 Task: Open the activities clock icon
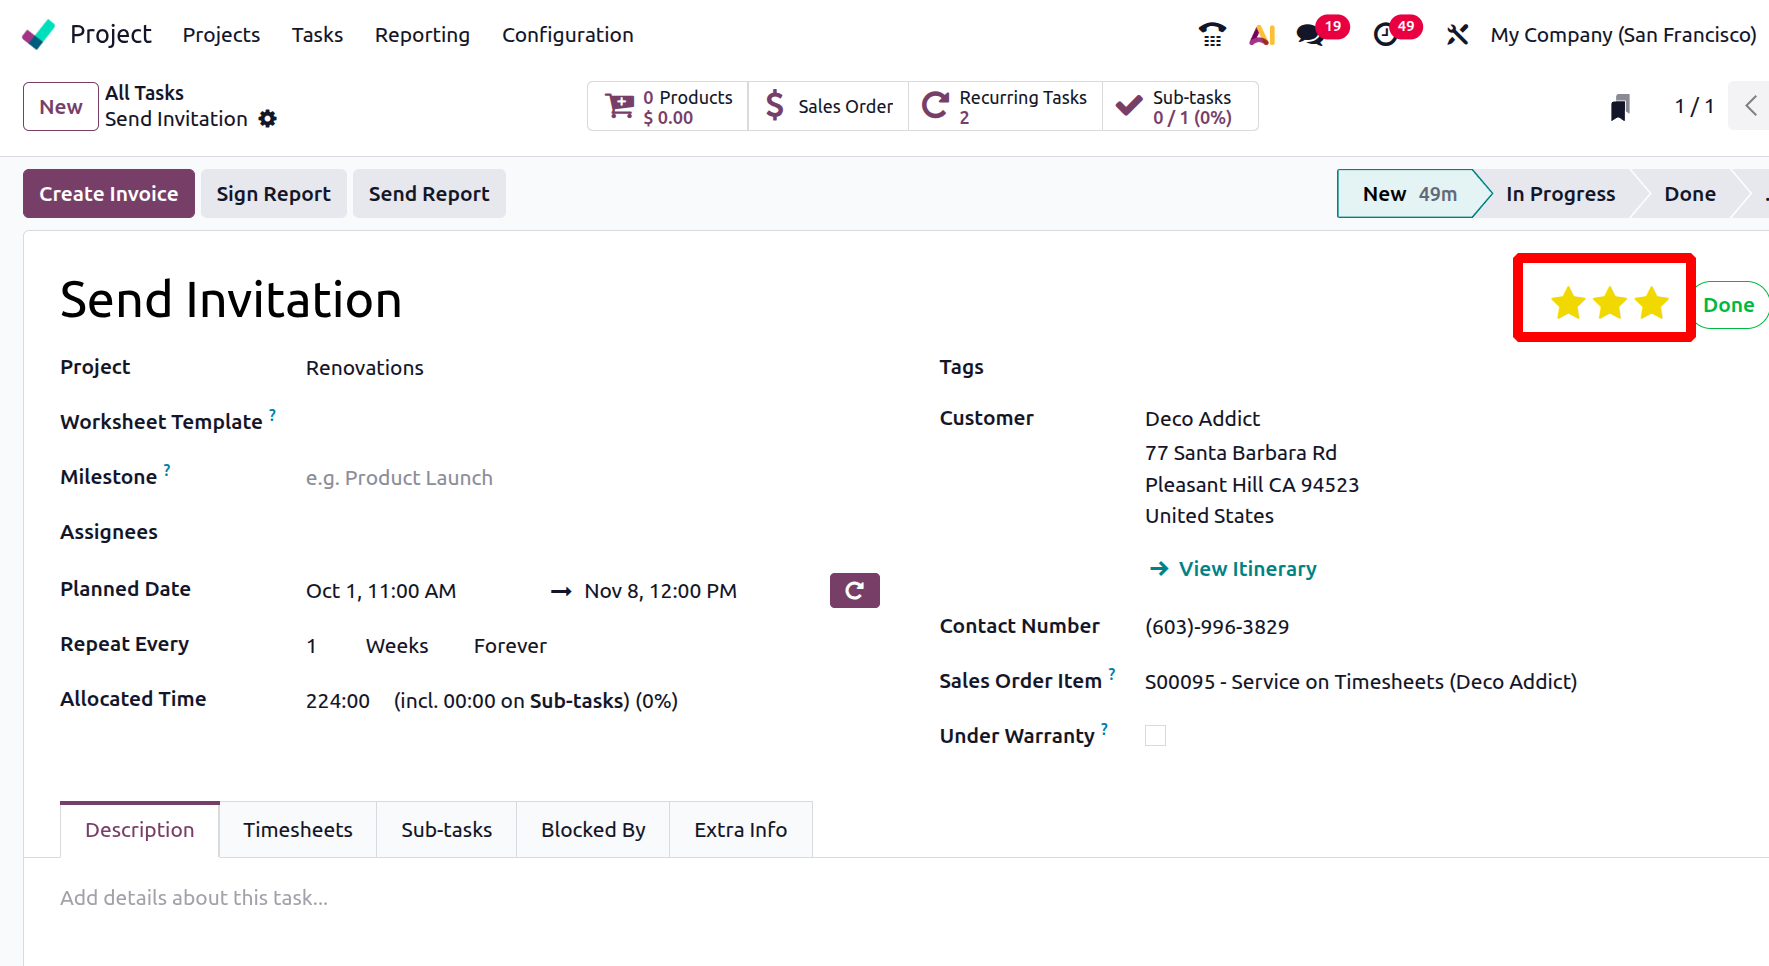pos(1385,35)
